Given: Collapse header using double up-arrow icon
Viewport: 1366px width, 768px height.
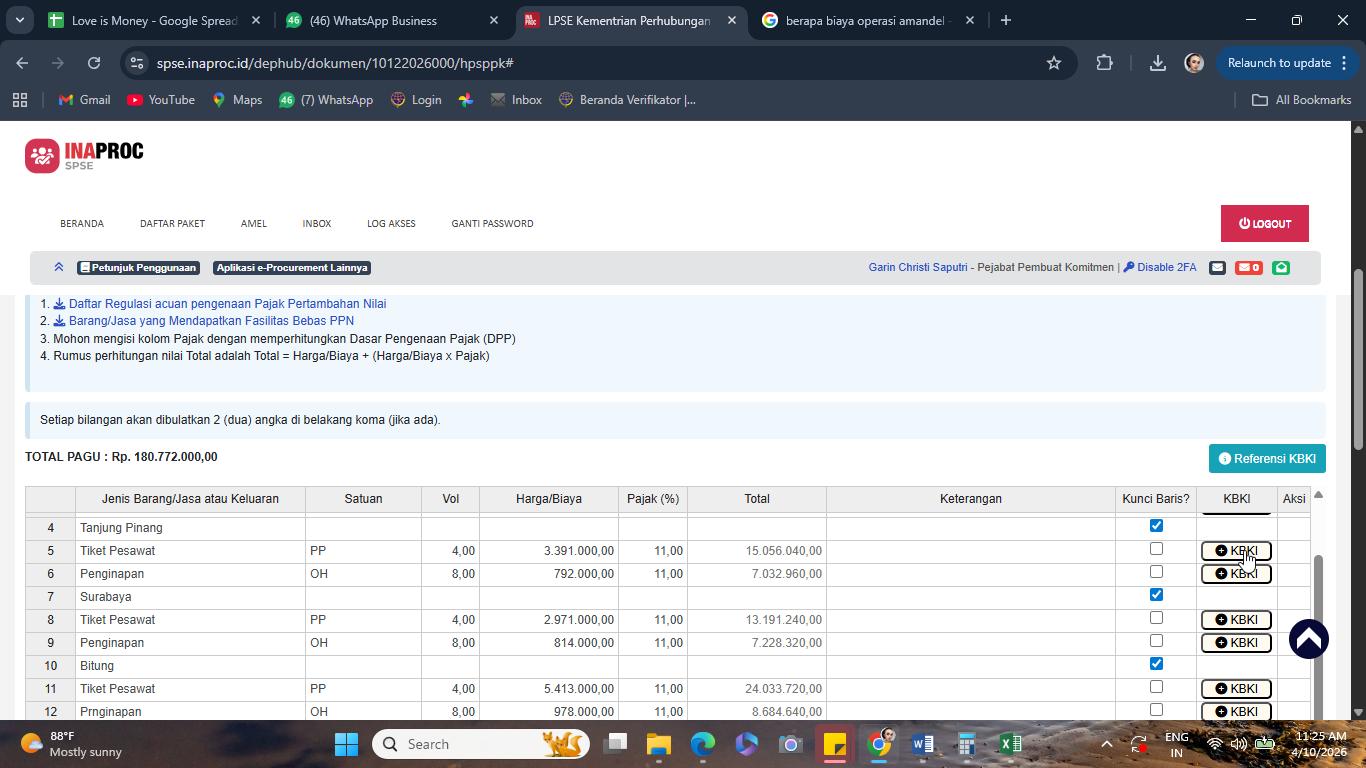Looking at the screenshot, I should (x=59, y=267).
